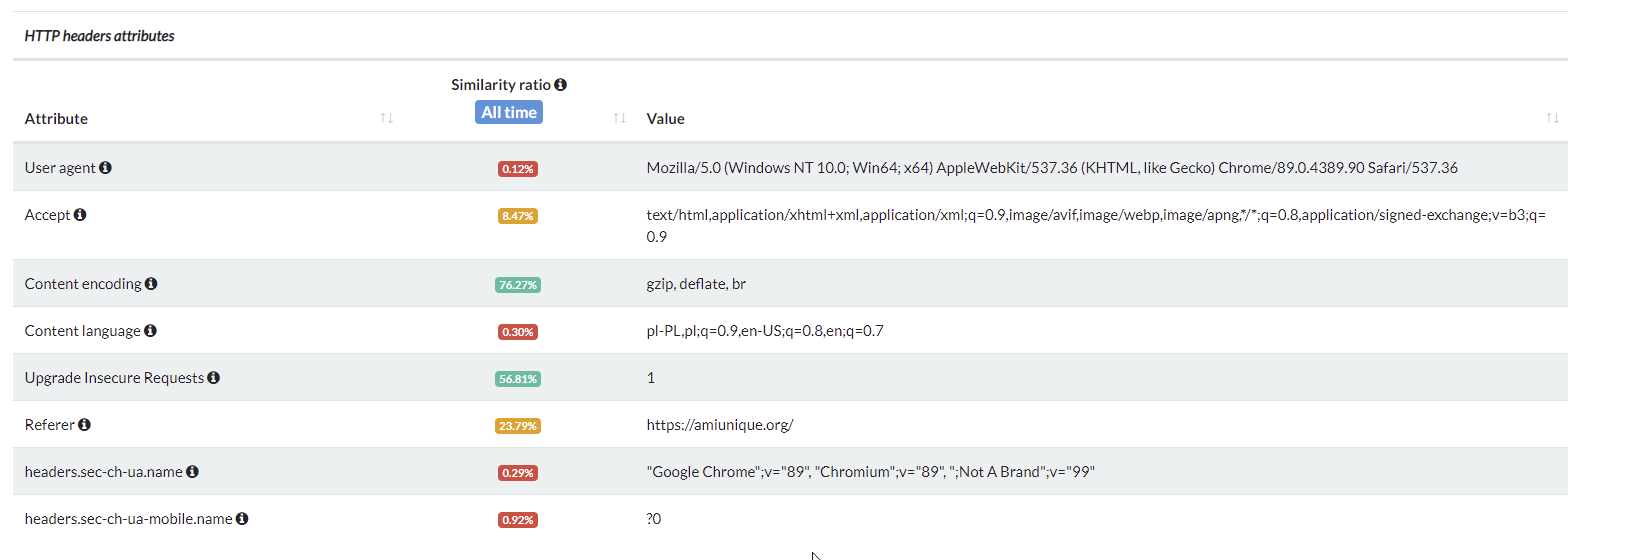This screenshot has width=1641, height=560.
Task: Click the 76.27% Content encoding badge
Action: 518,285
